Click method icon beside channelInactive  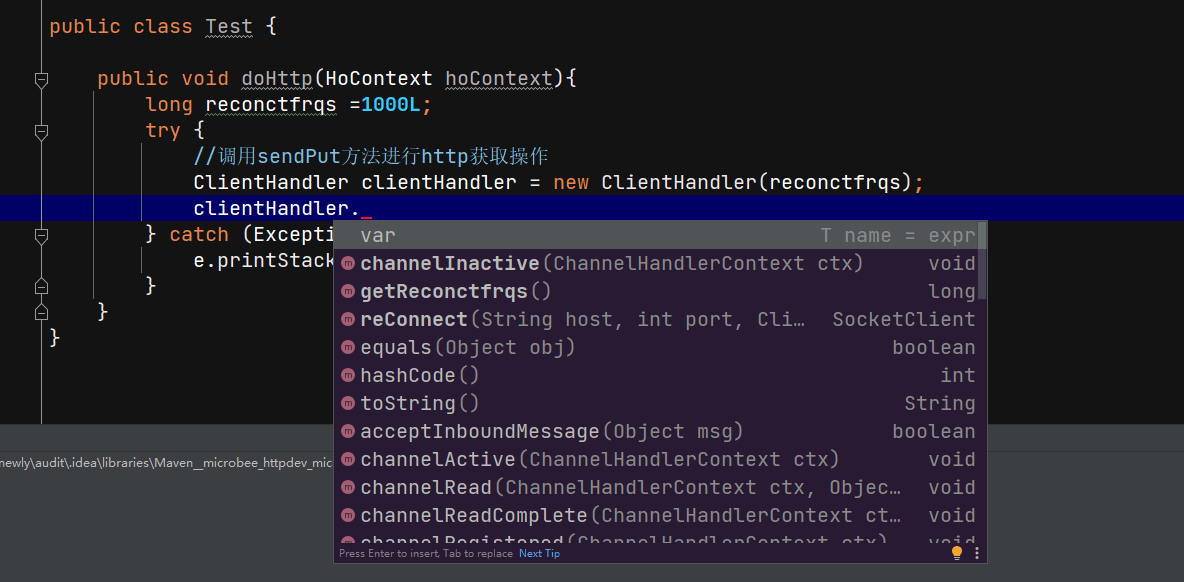(348, 264)
